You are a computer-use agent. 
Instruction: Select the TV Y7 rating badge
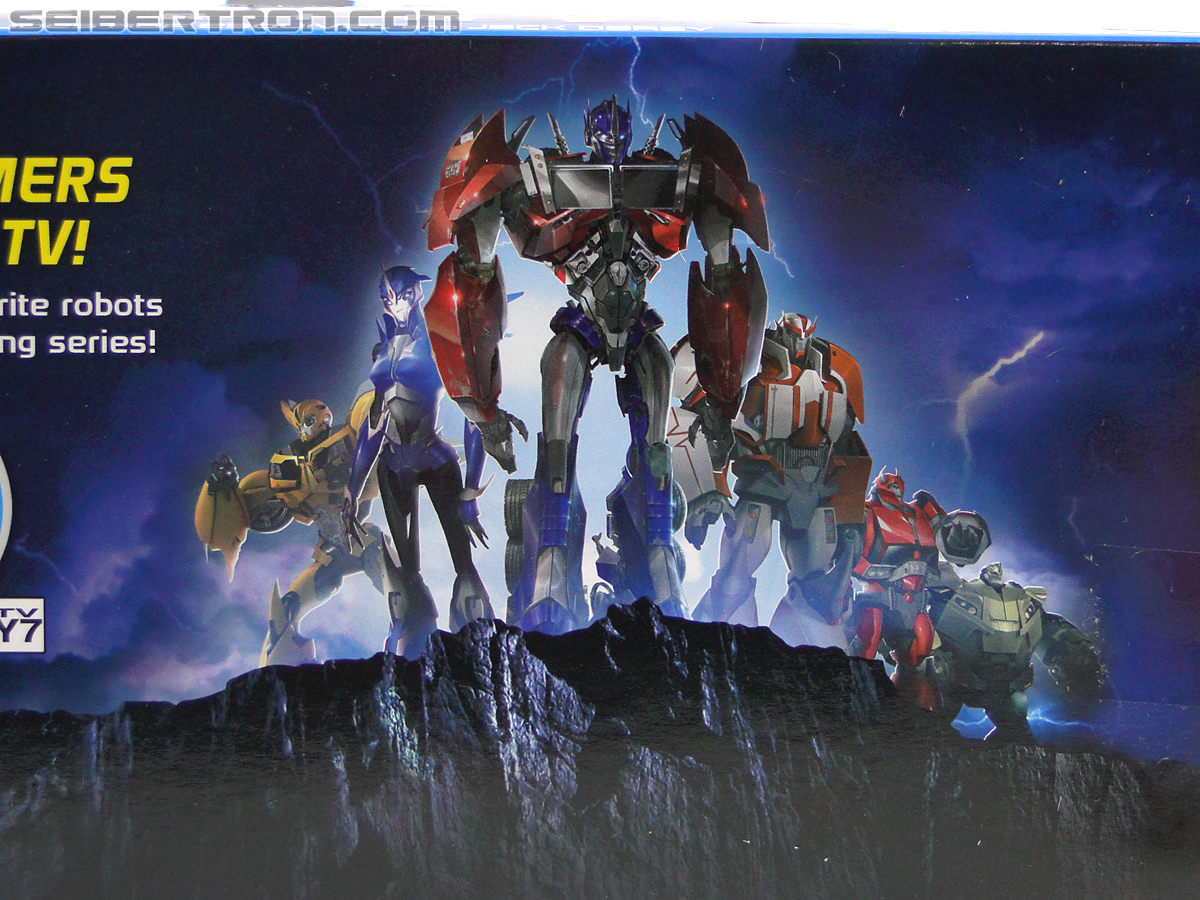(22, 625)
